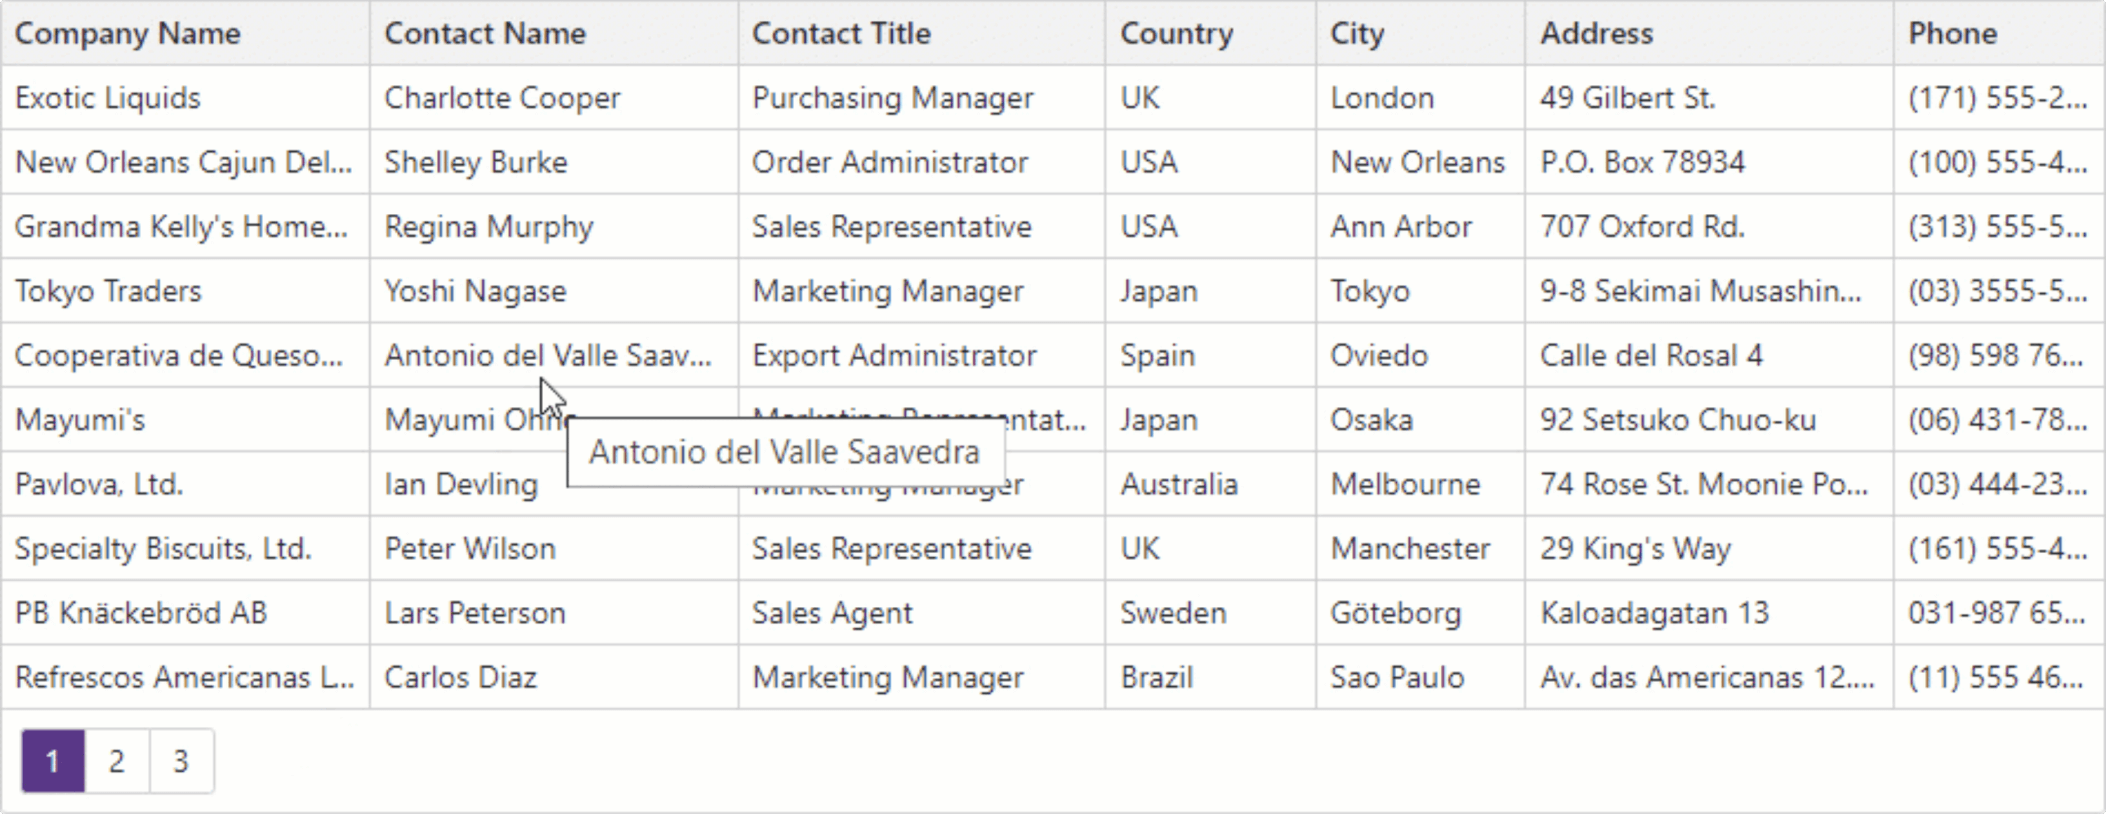This screenshot has height=814, width=2106.
Task: Click the Australia country cell
Action: pos(1179,484)
